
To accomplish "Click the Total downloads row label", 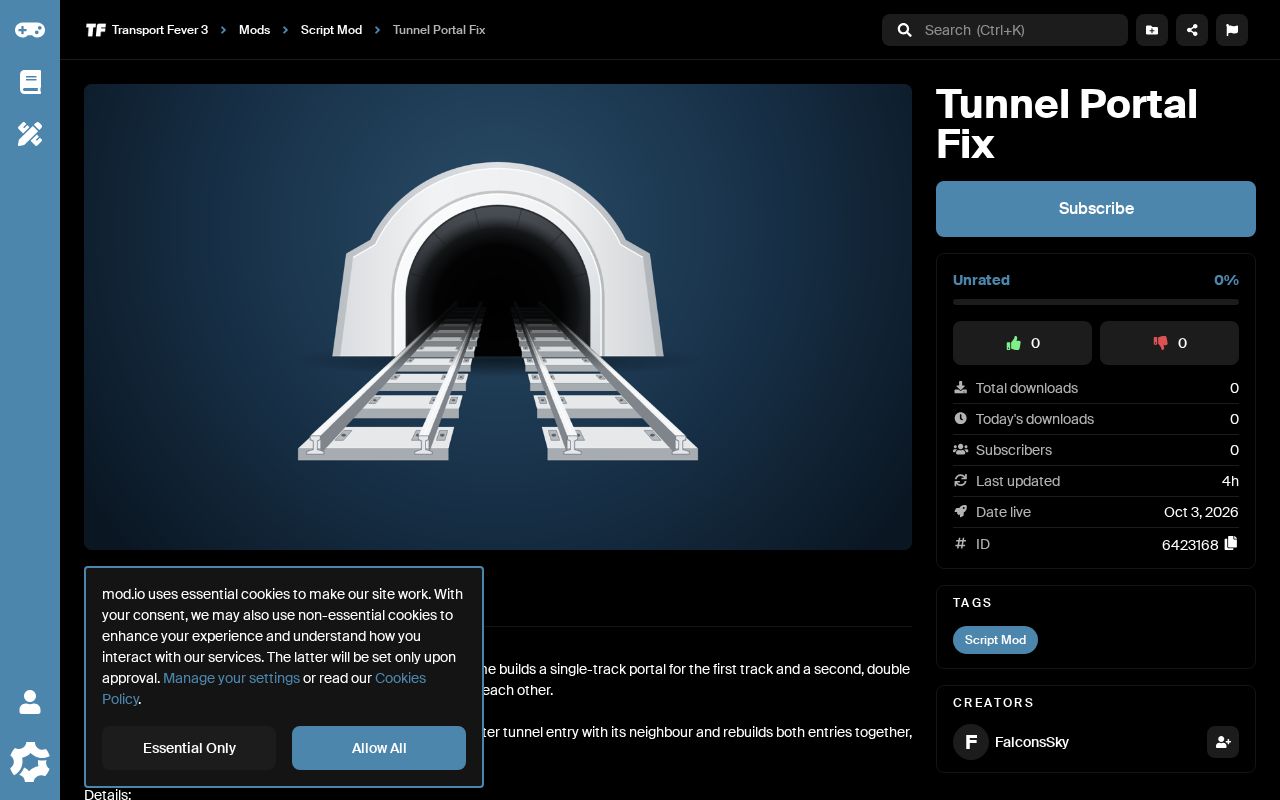I will coord(1027,388).
